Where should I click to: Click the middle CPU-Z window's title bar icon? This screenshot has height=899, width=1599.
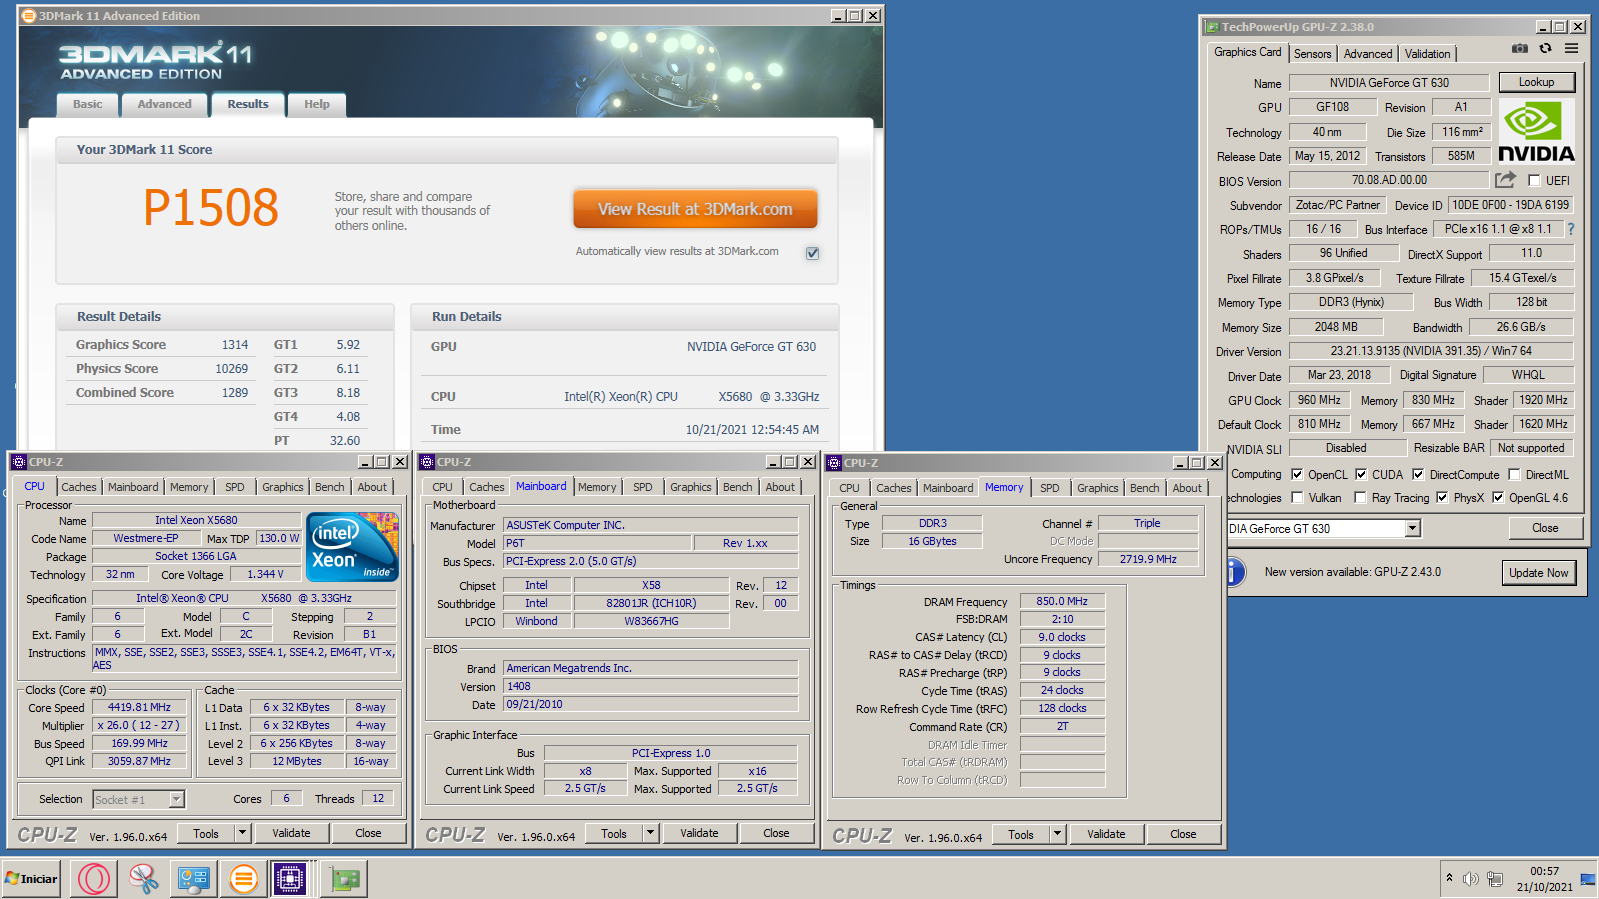[x=427, y=462]
